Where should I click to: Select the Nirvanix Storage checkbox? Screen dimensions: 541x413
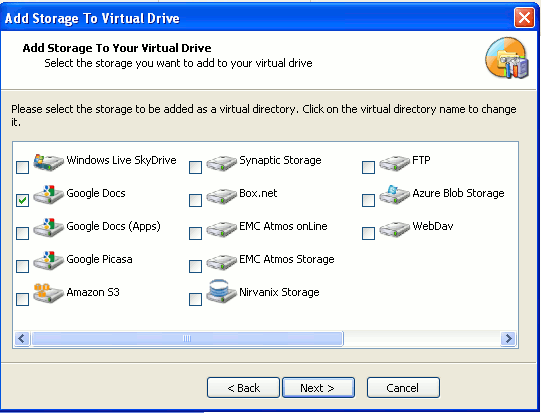[x=196, y=299]
